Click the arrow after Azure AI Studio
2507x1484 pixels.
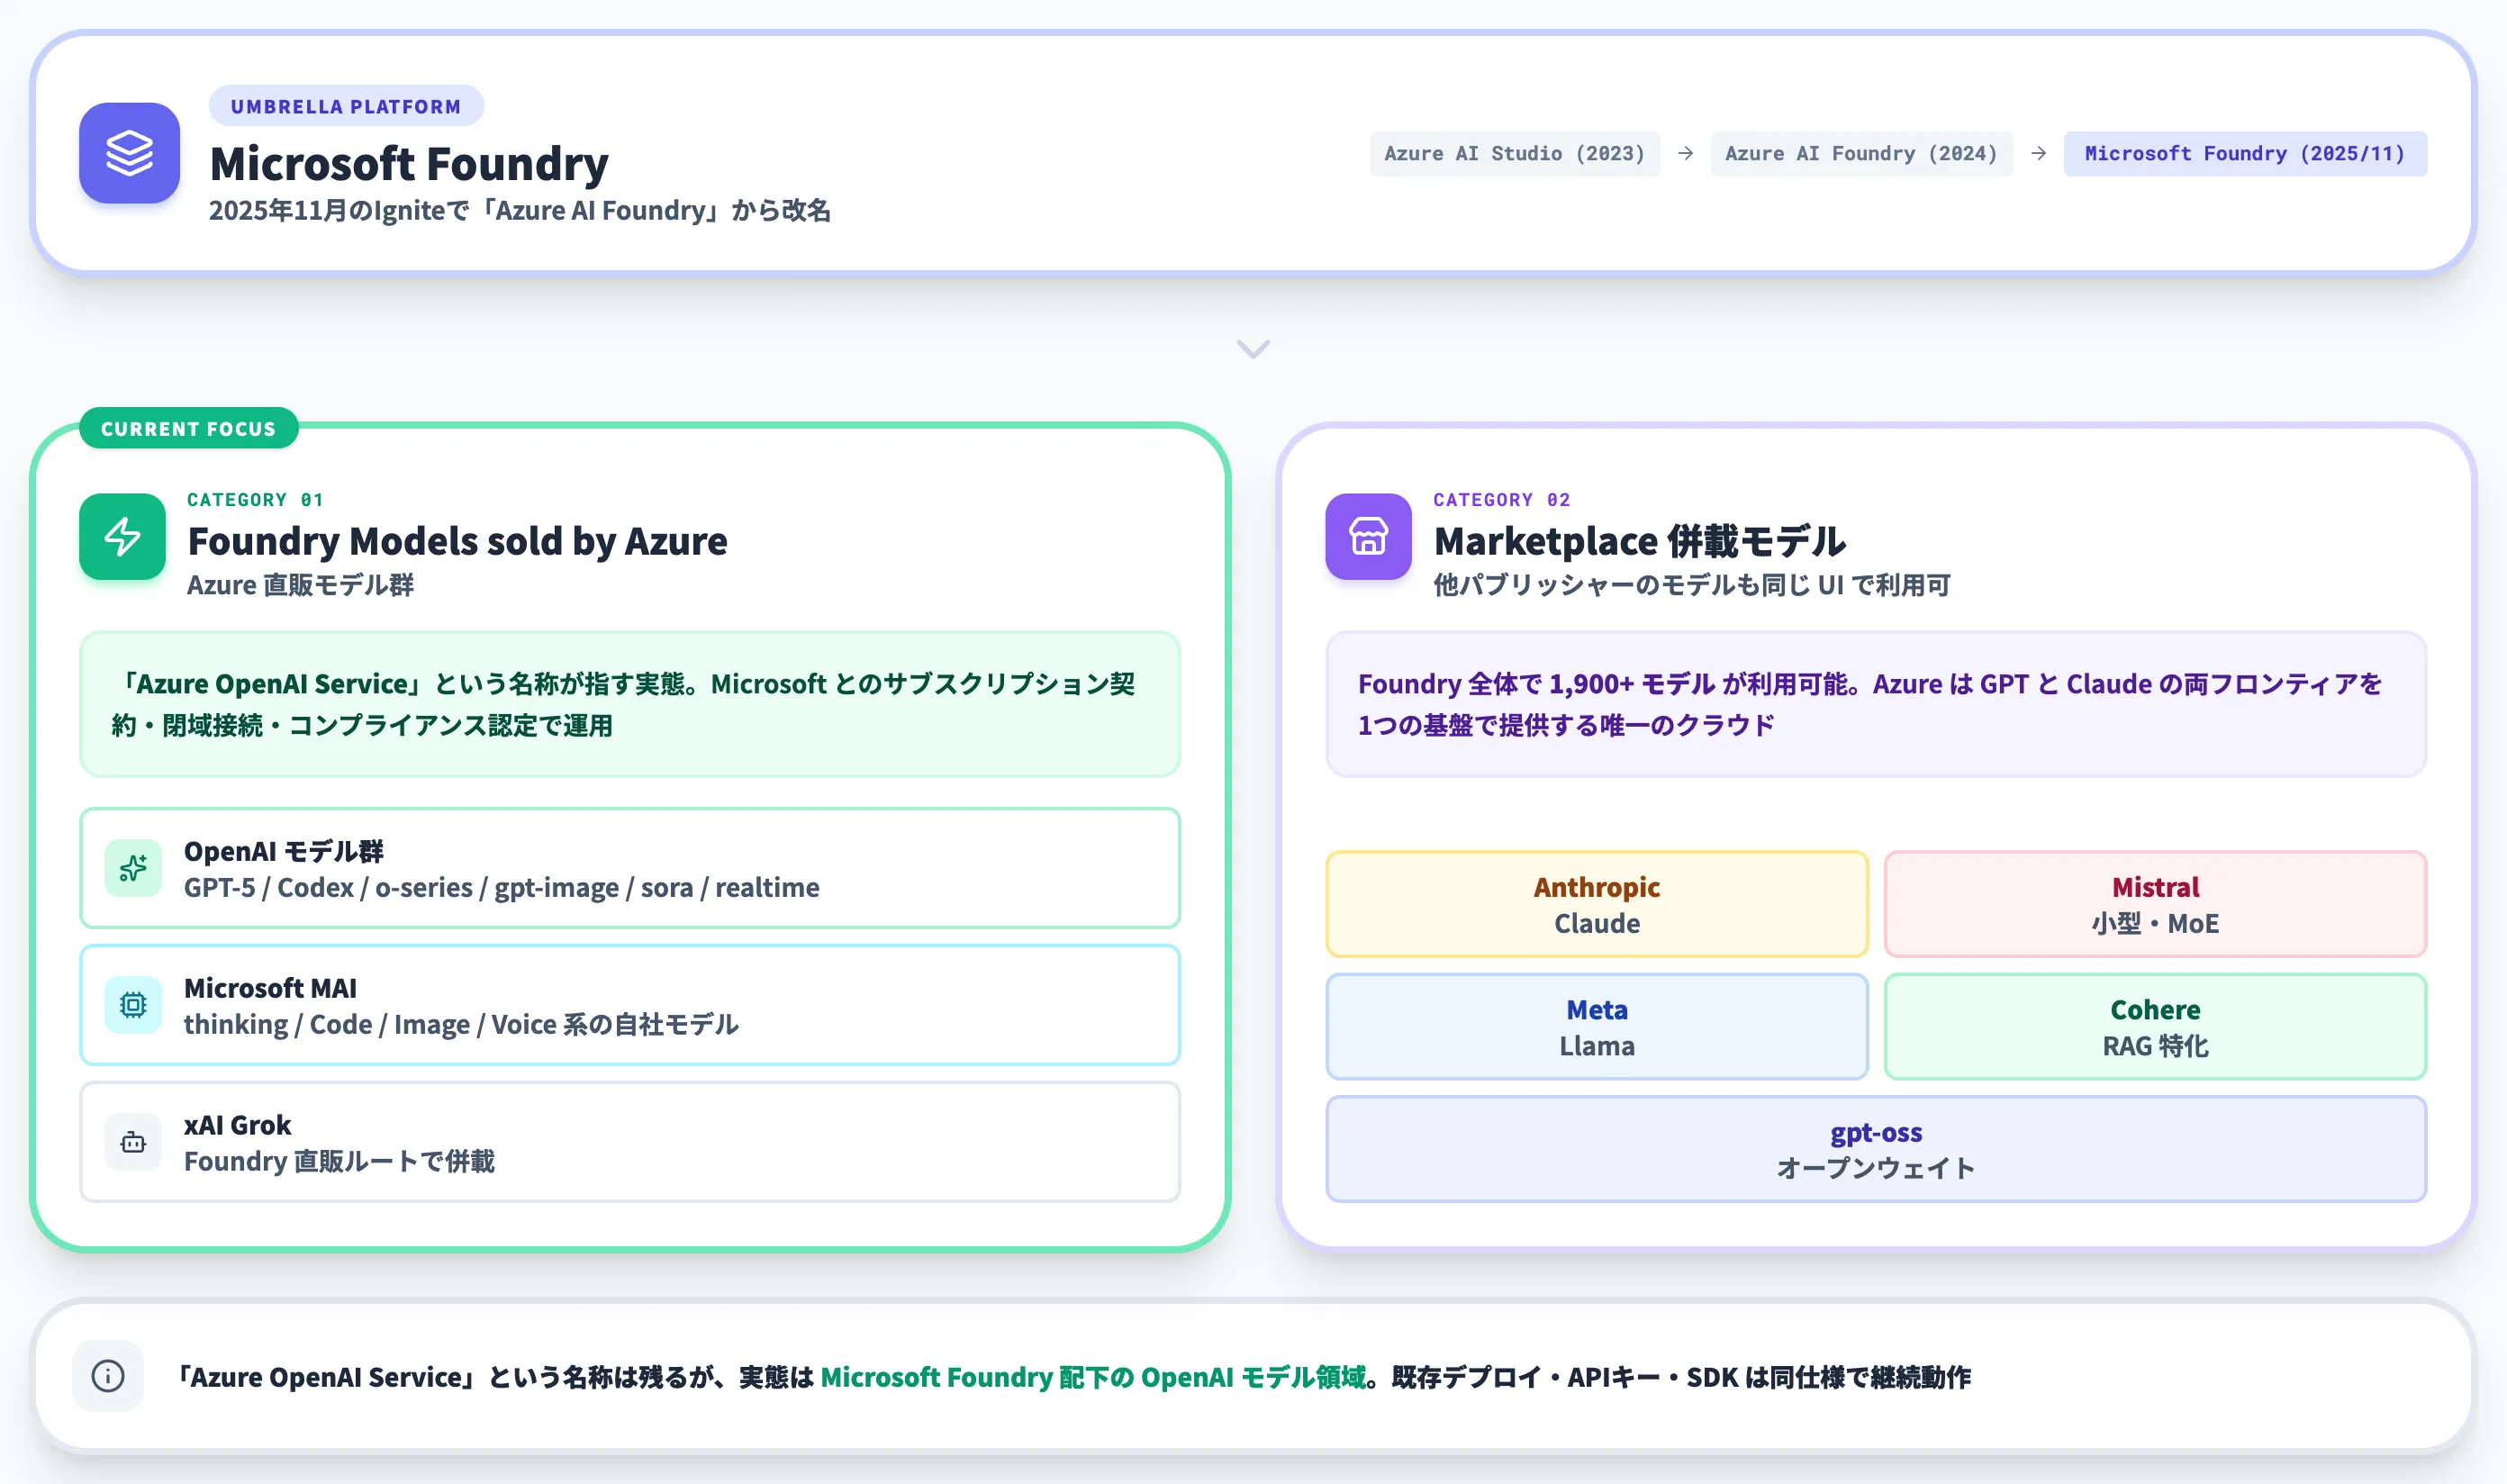click(x=1685, y=153)
